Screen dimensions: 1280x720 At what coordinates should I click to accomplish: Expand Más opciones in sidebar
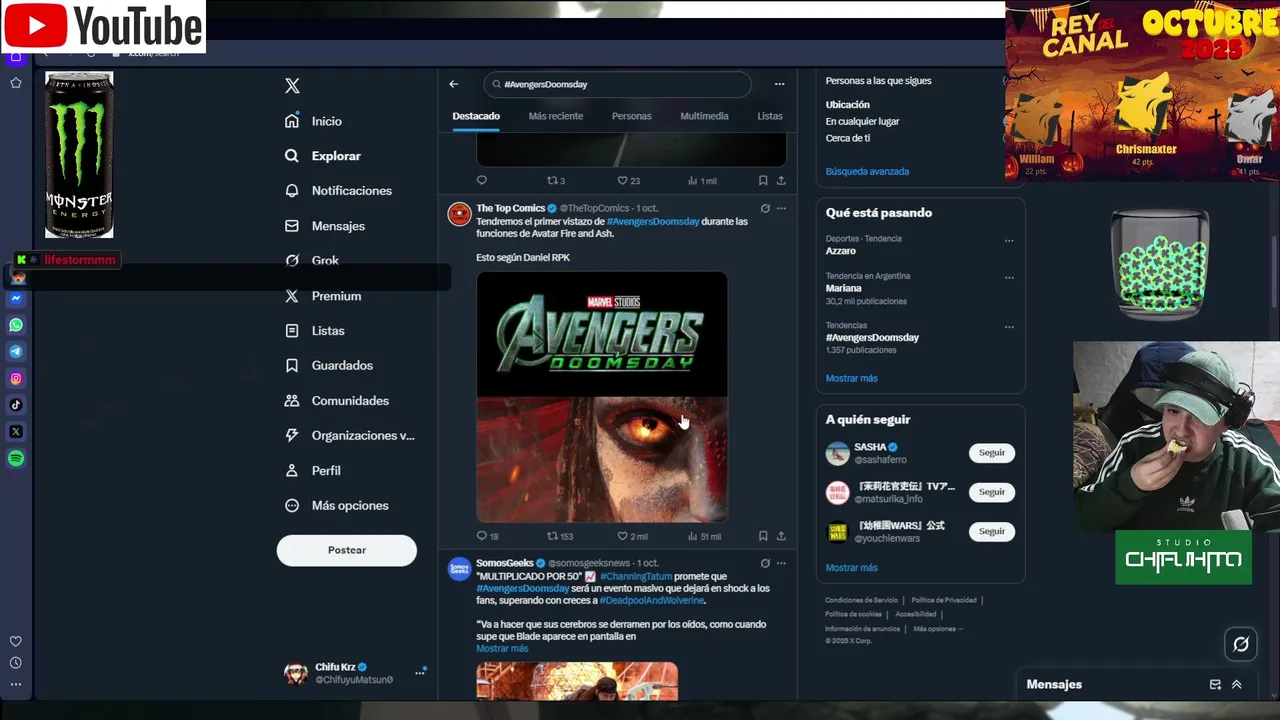click(336, 506)
